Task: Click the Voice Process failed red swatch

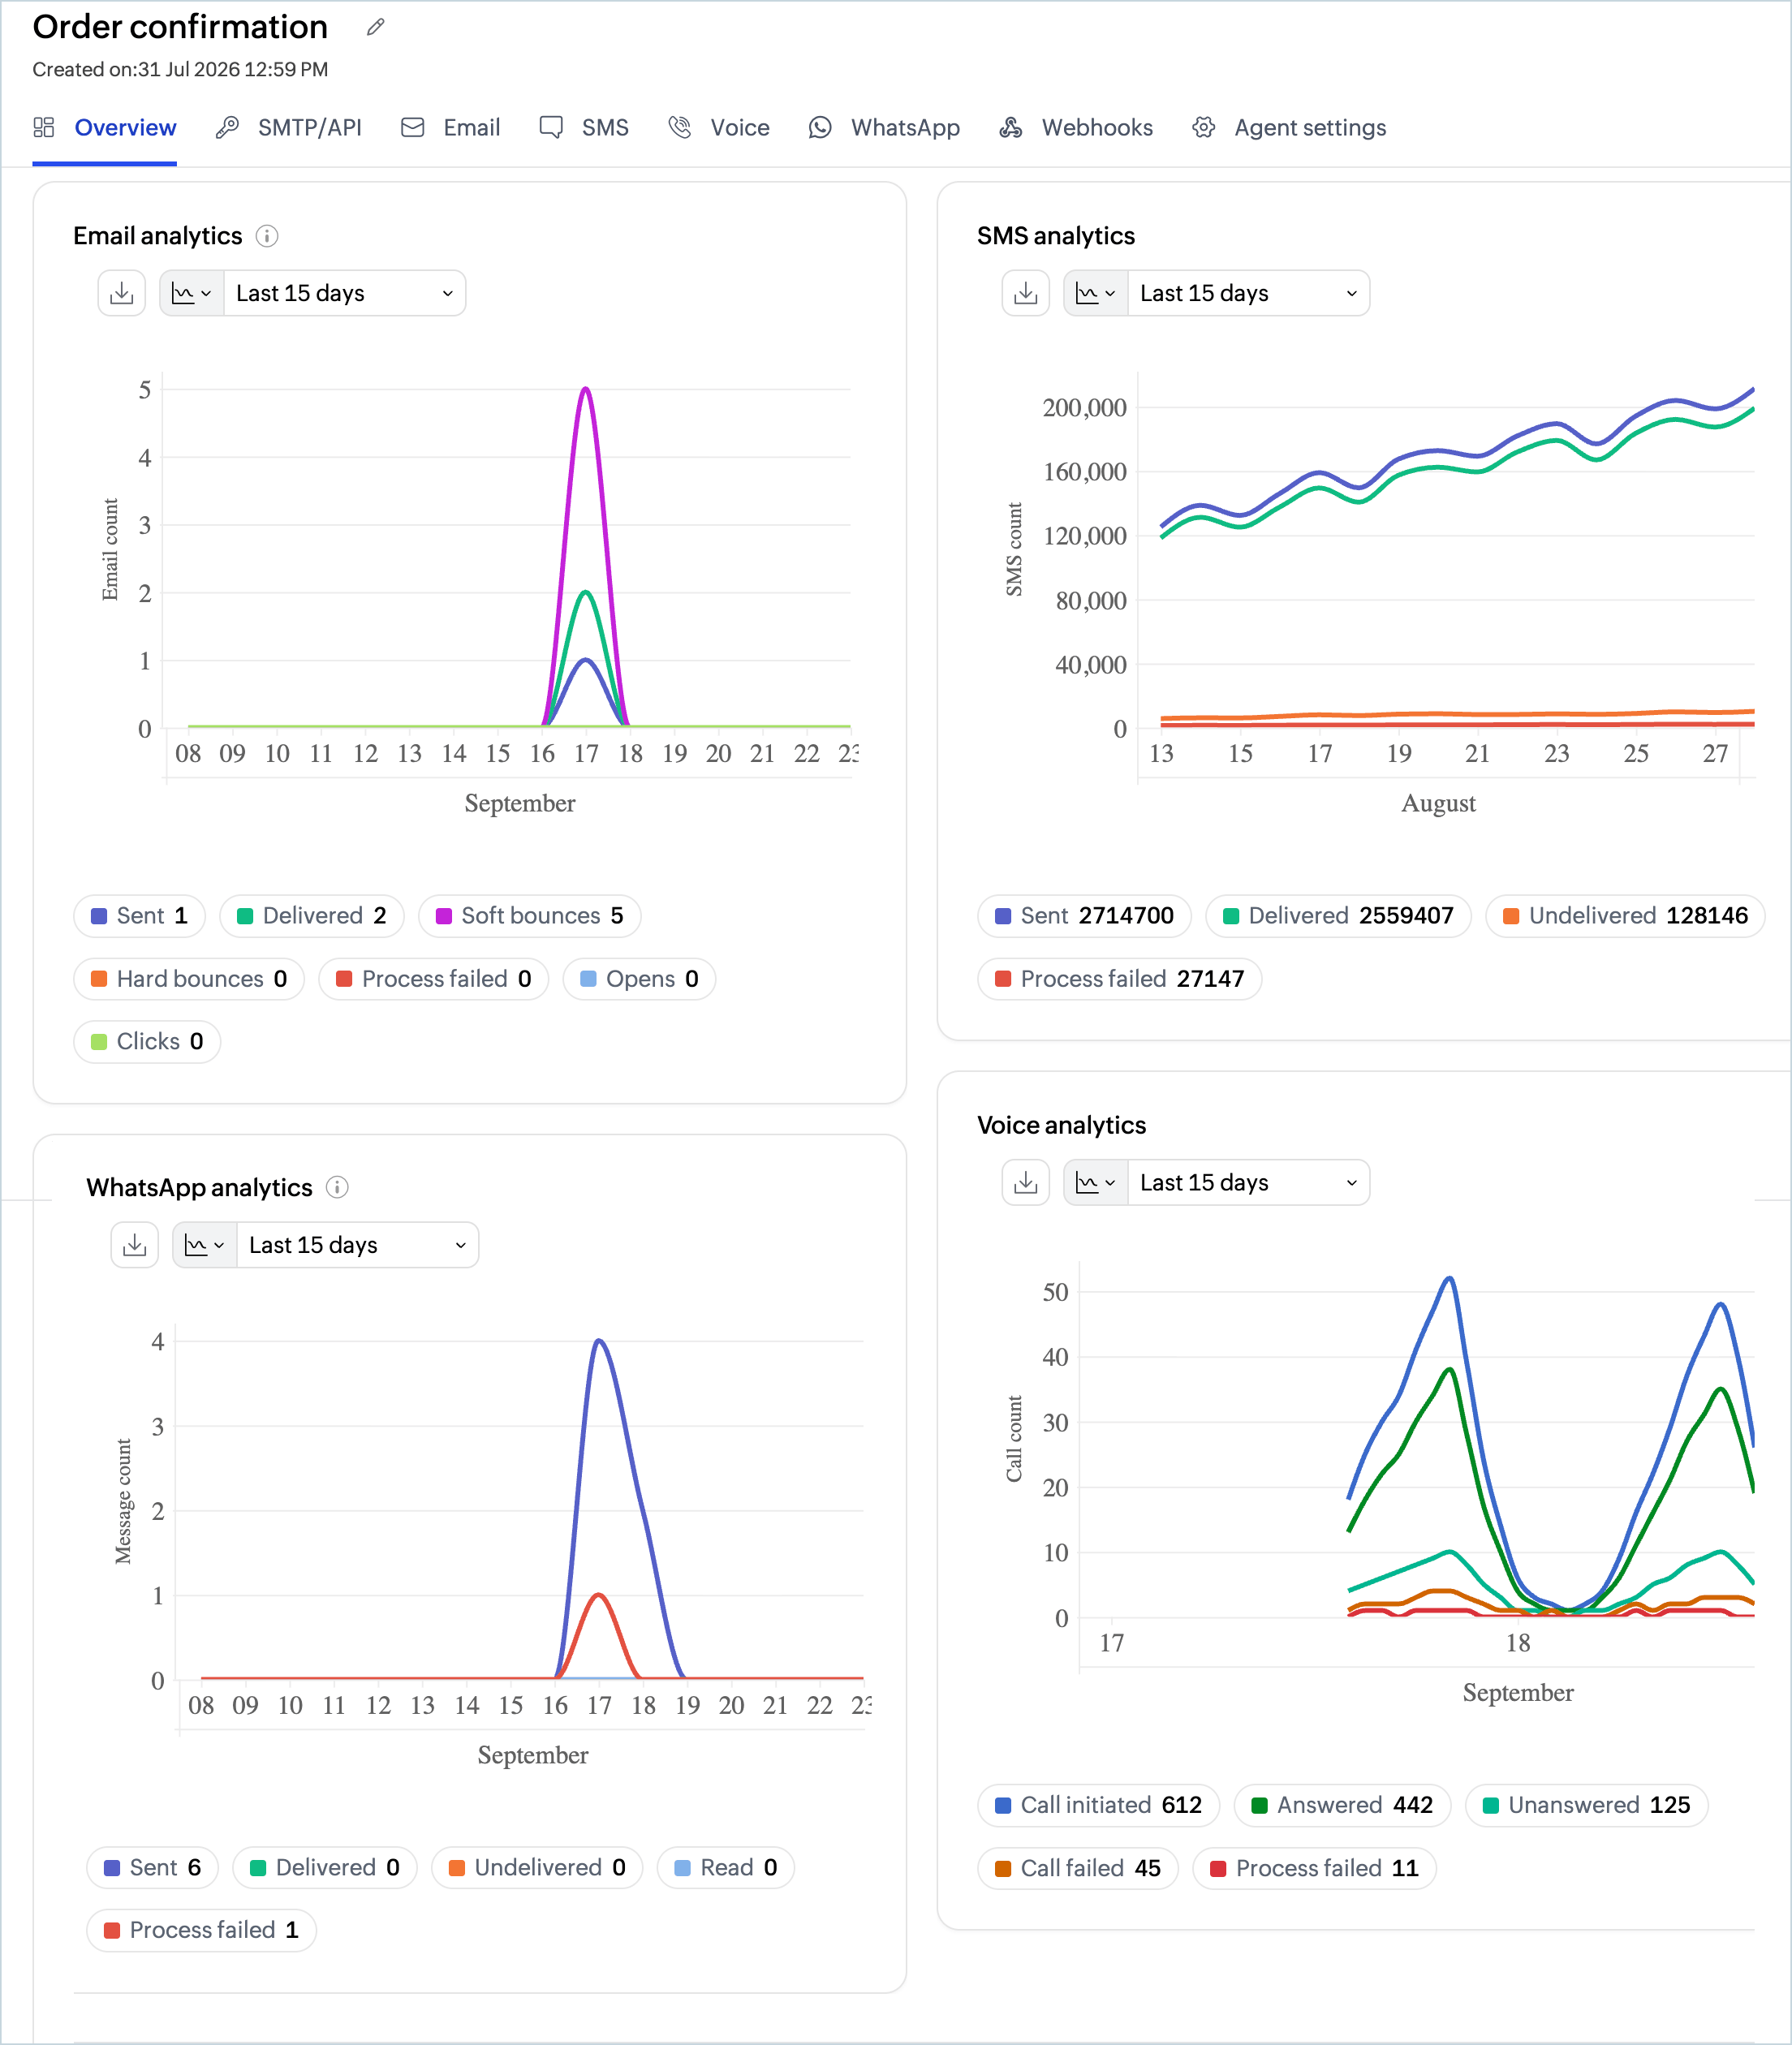Action: pos(1218,1868)
